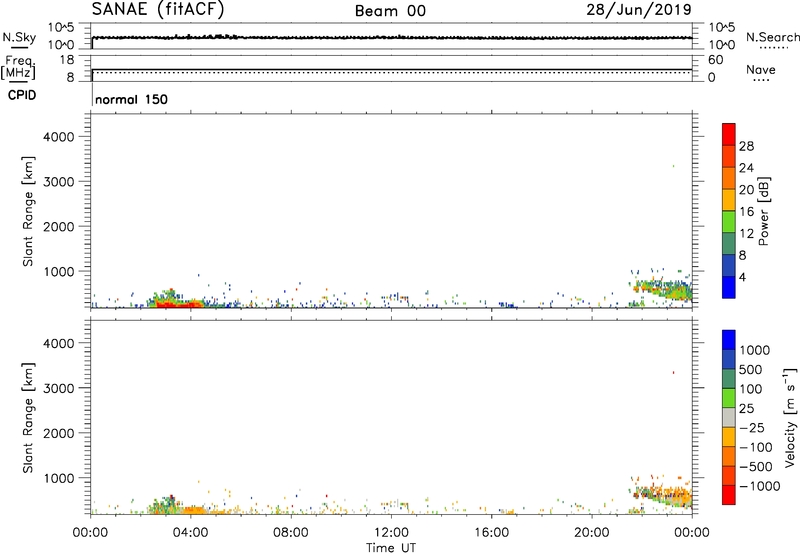Viewport: 800px width, 554px height.
Task: Click the Slant Range label of velocity panel
Action: tap(28, 418)
